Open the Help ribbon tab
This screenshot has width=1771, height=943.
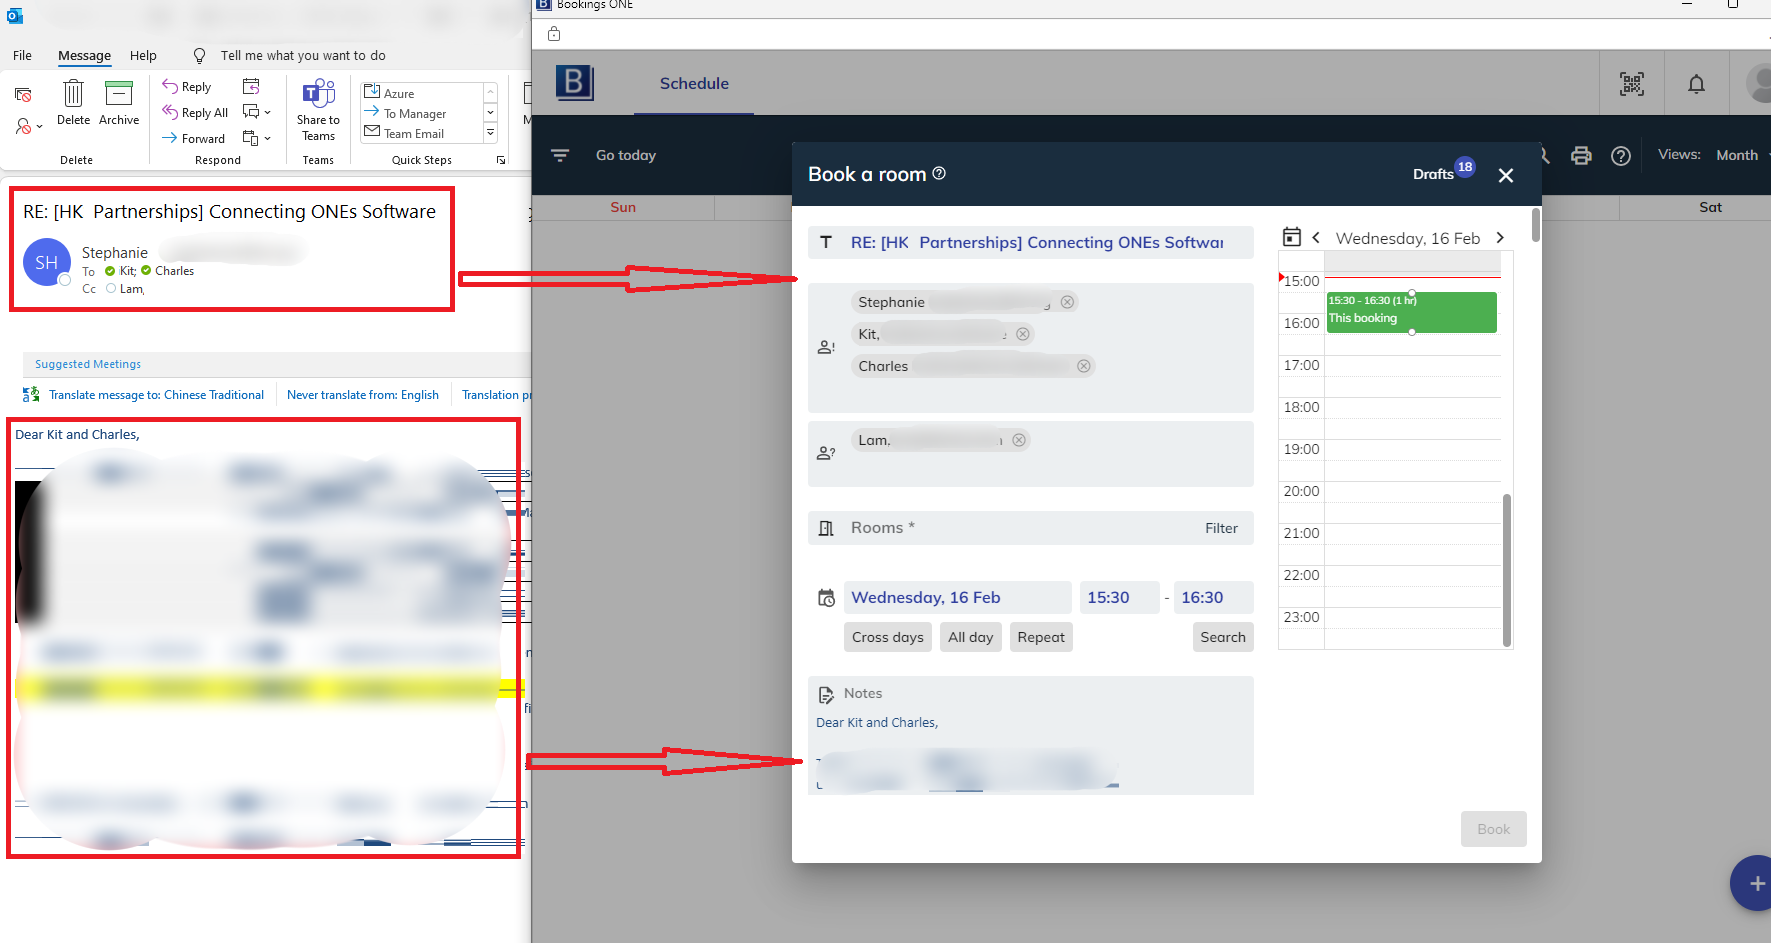143,56
